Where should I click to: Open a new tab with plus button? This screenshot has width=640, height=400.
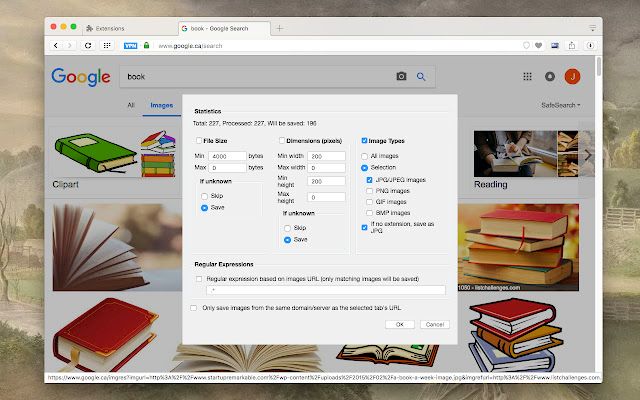tap(280, 28)
